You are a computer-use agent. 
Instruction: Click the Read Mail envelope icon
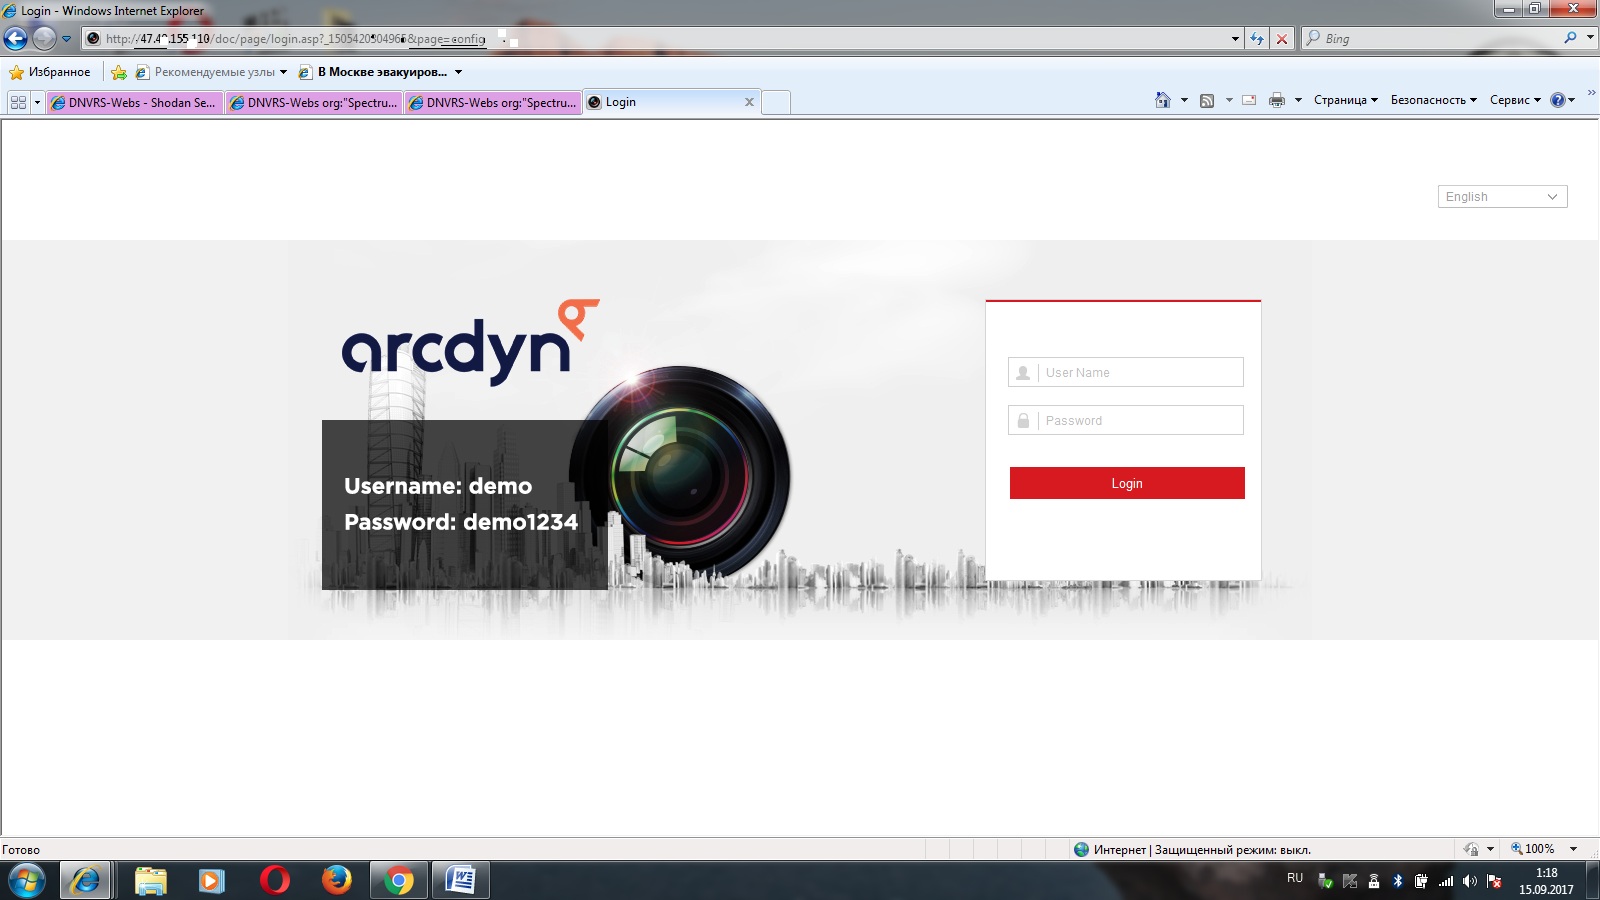point(1249,100)
